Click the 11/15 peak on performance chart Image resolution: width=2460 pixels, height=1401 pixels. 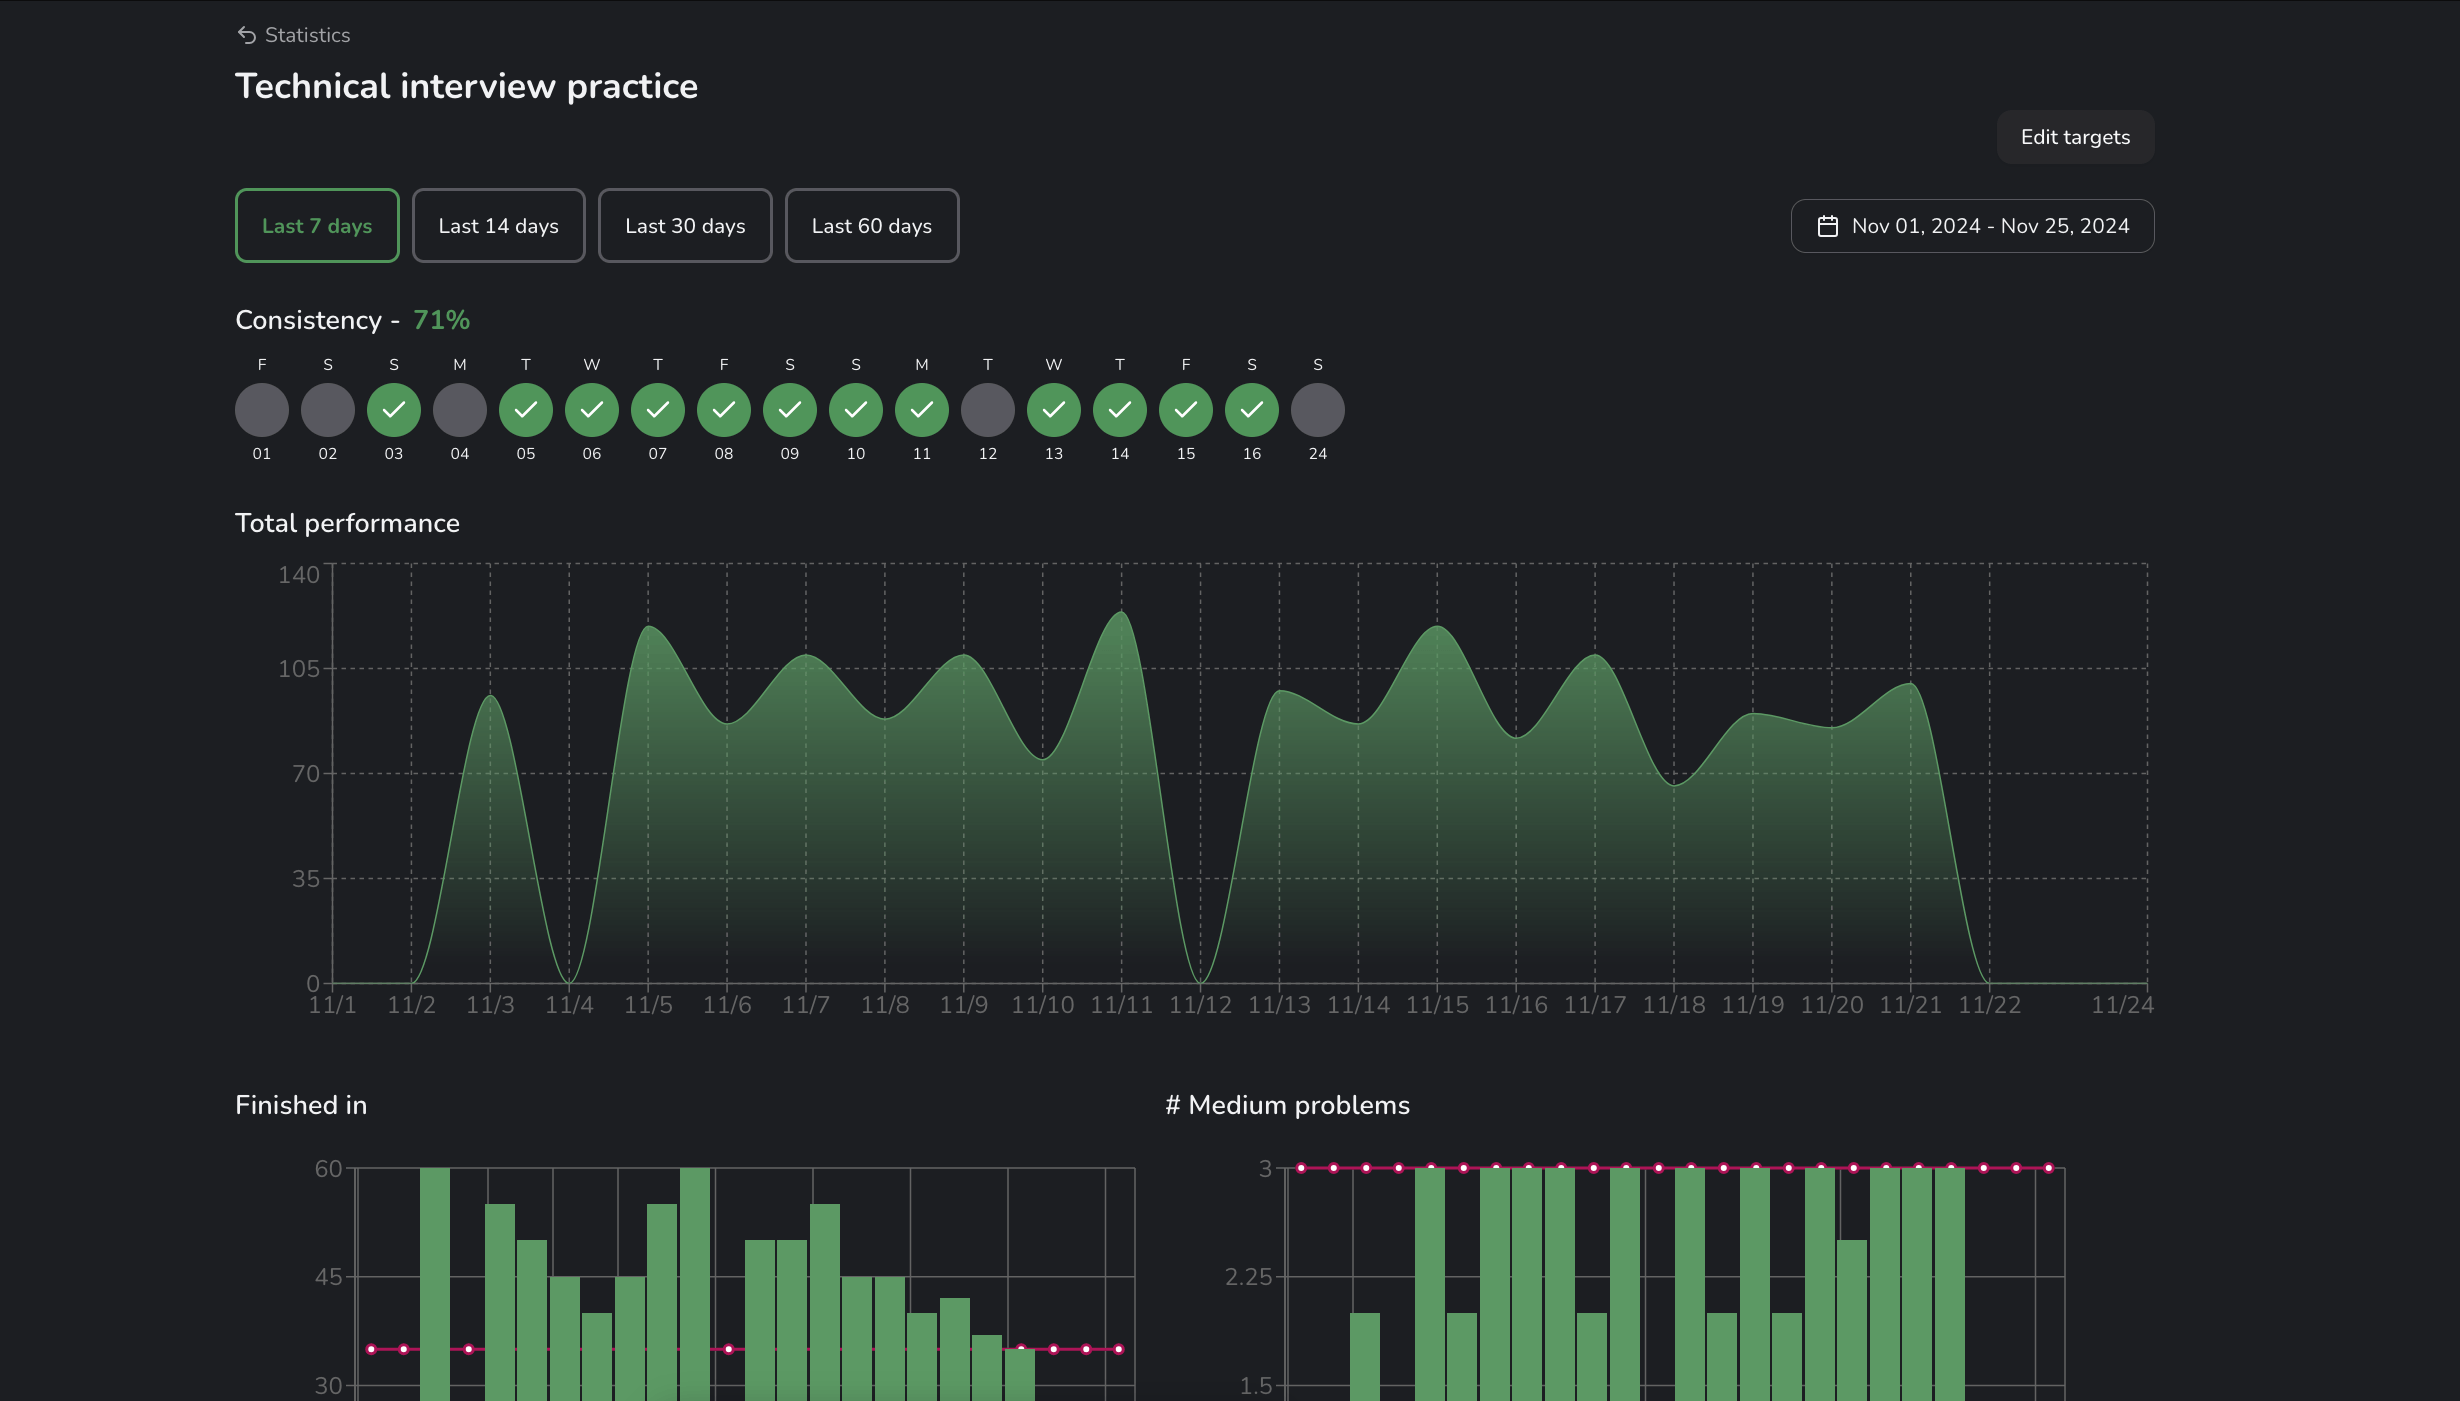(1437, 627)
